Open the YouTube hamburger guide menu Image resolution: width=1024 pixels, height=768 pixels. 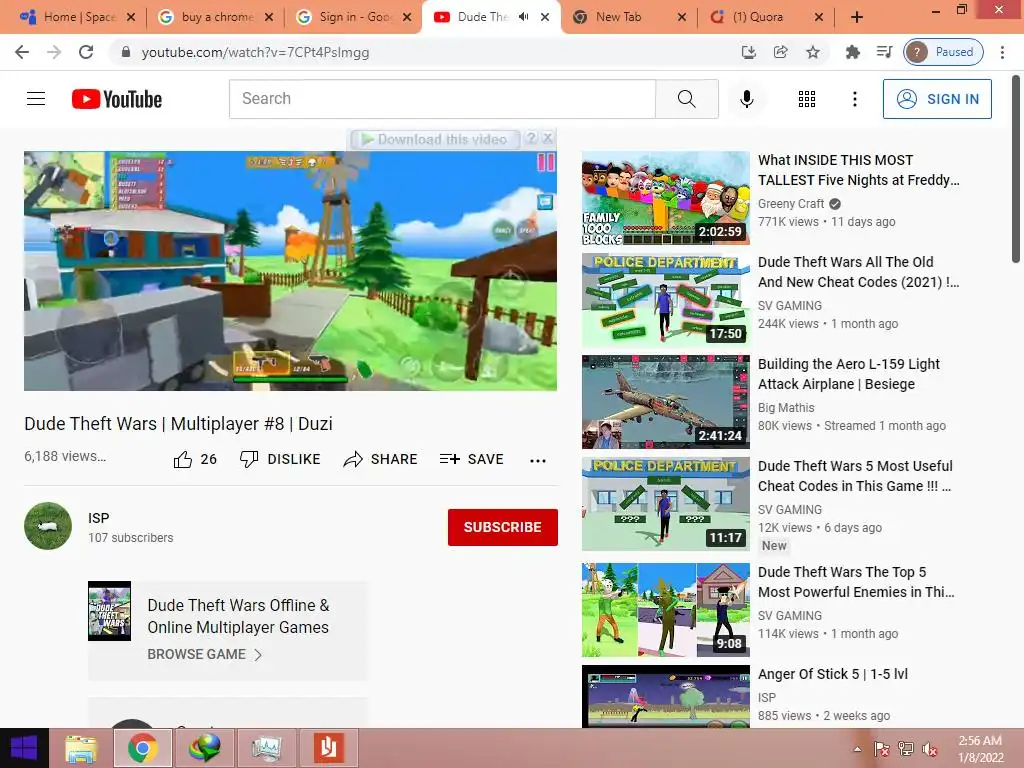pyautogui.click(x=36, y=99)
